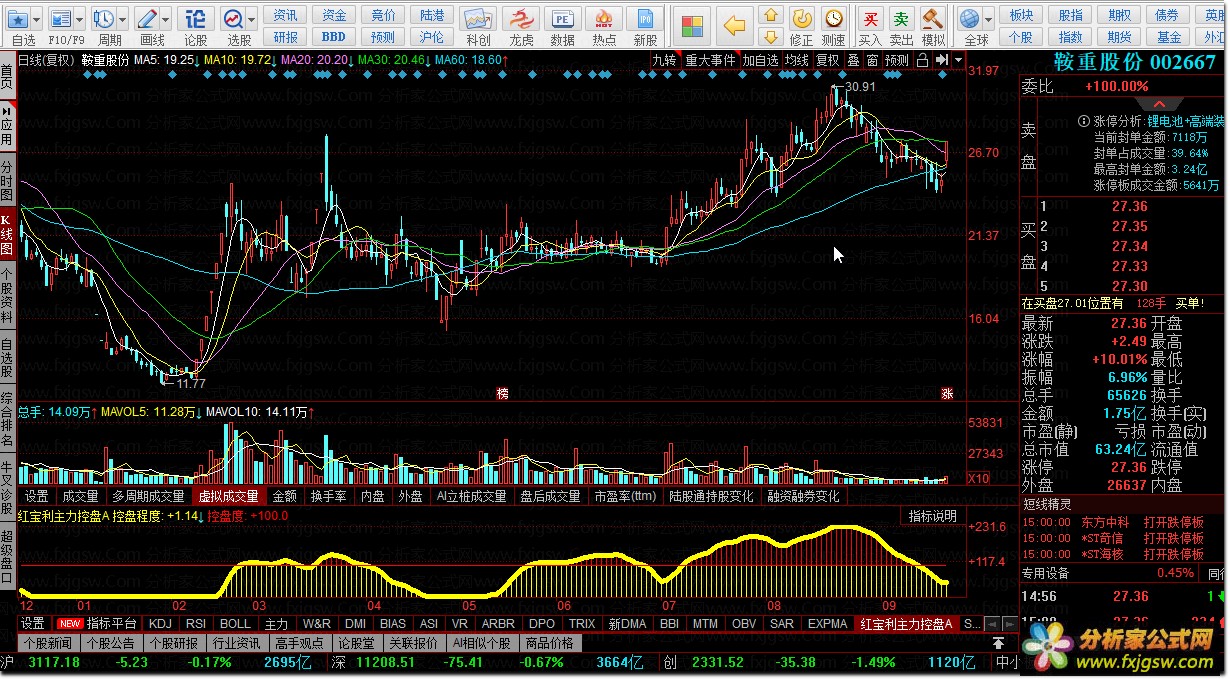1230x679 pixels.
Task: Open the 数据 PE data icon
Action: click(563, 18)
